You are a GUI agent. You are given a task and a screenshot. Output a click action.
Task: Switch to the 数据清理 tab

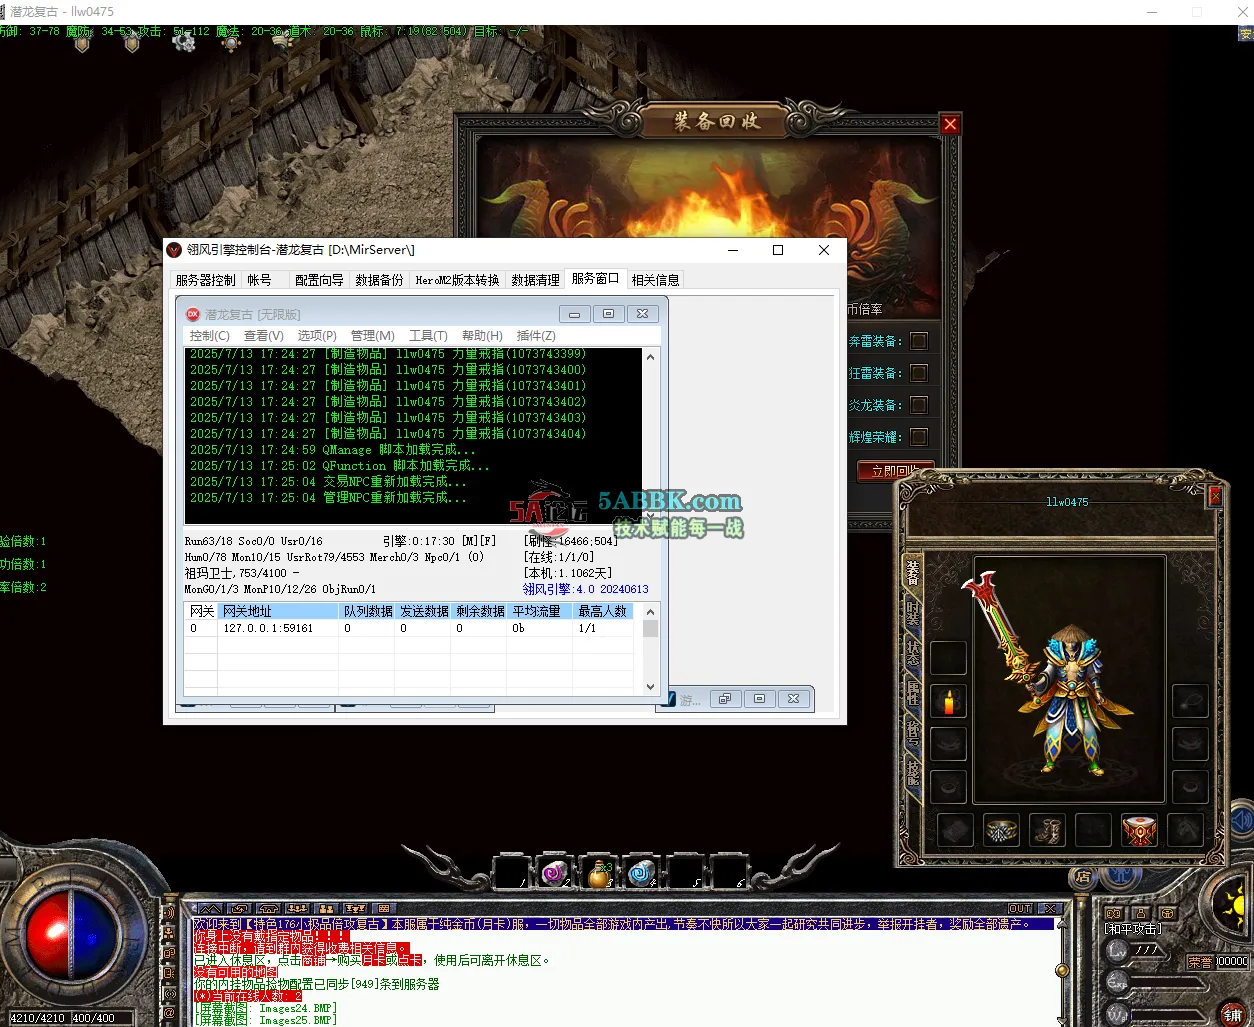pyautogui.click(x=536, y=280)
